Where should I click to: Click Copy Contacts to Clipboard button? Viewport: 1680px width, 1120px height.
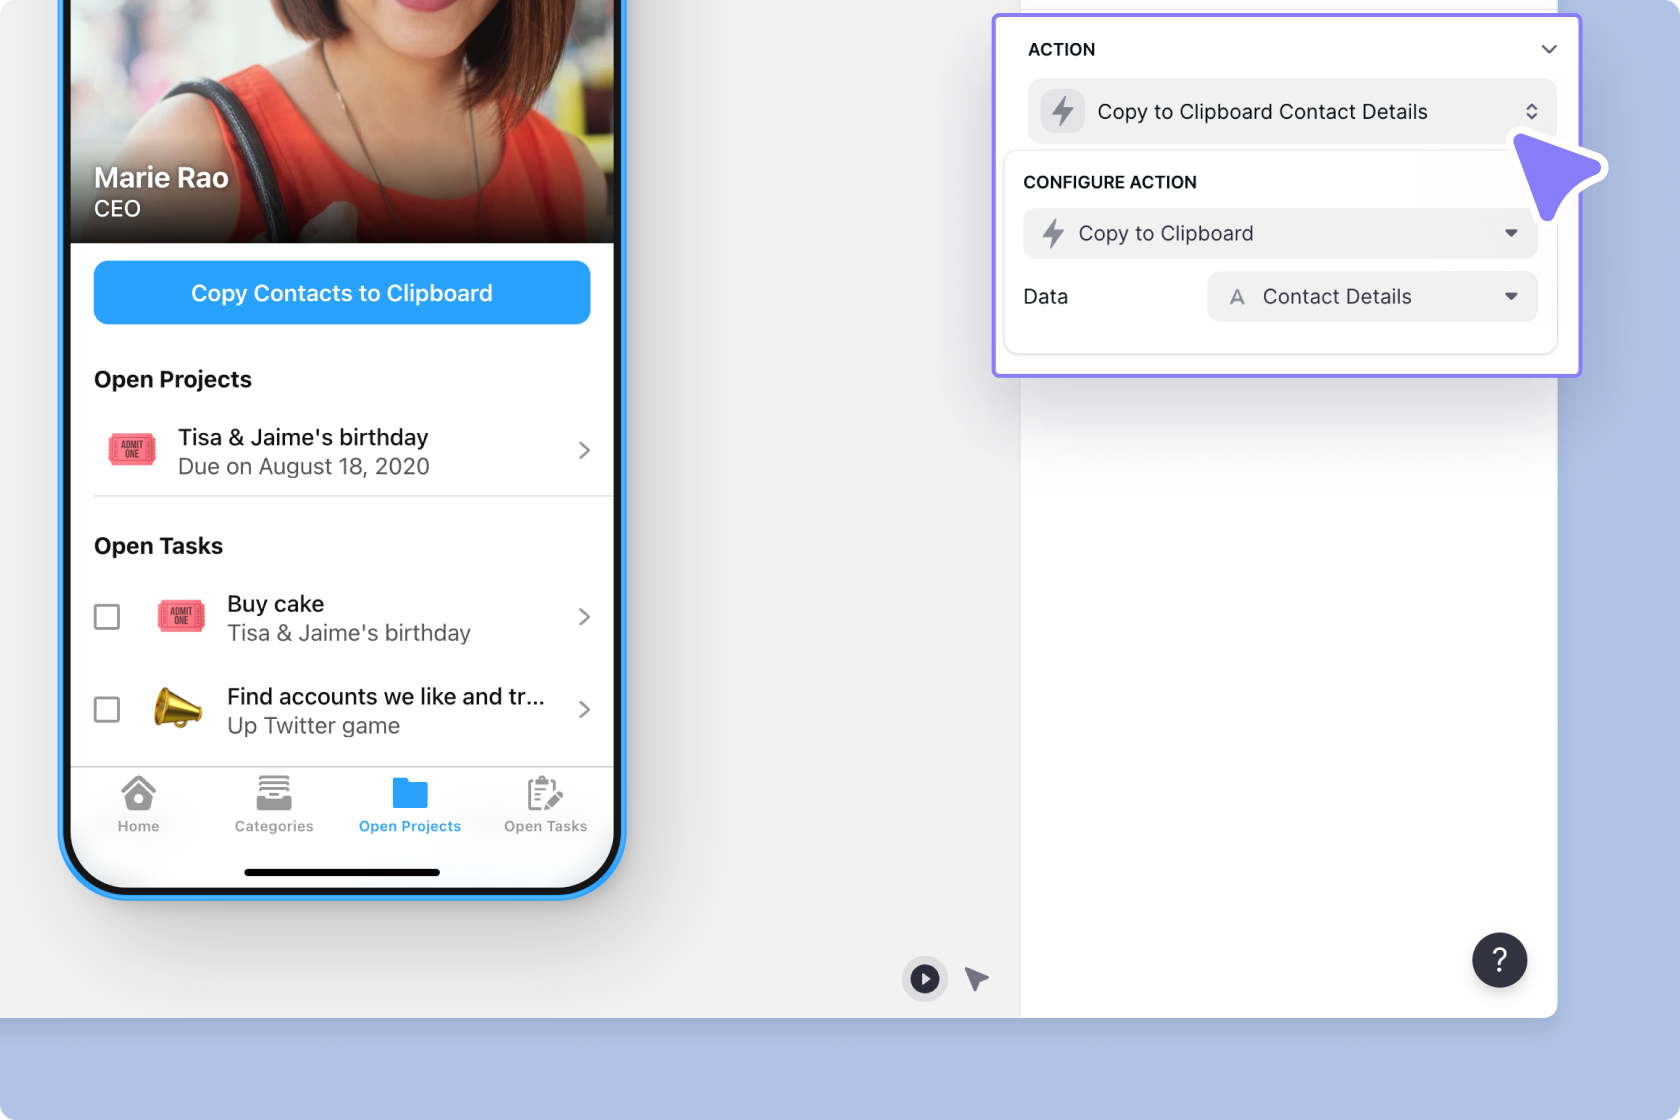(342, 292)
